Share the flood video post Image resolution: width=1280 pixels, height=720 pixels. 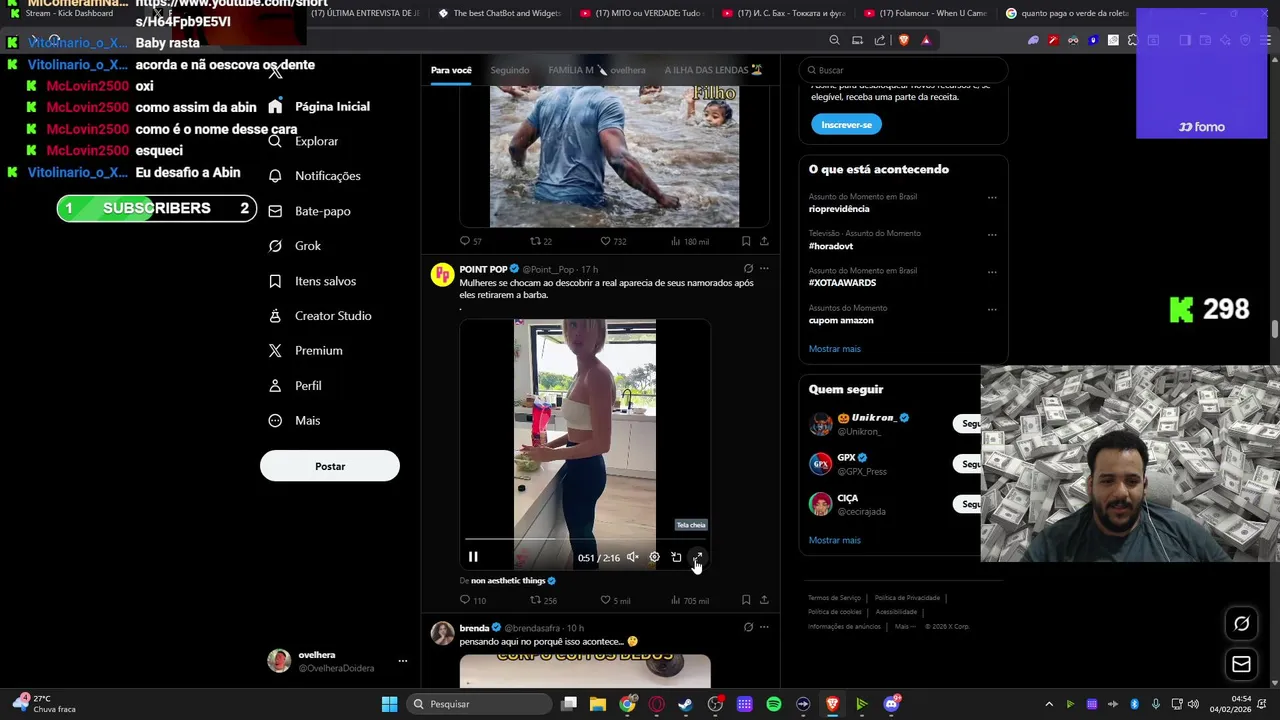click(x=764, y=241)
